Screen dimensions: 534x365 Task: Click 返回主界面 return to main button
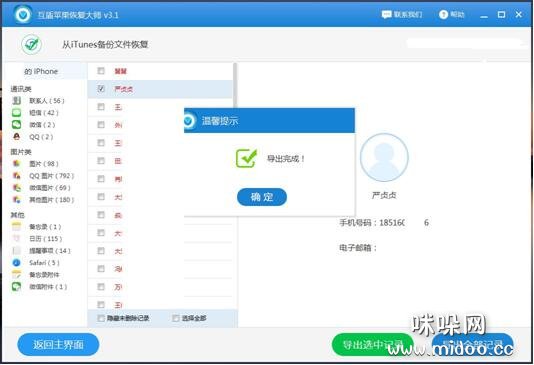coord(58,345)
